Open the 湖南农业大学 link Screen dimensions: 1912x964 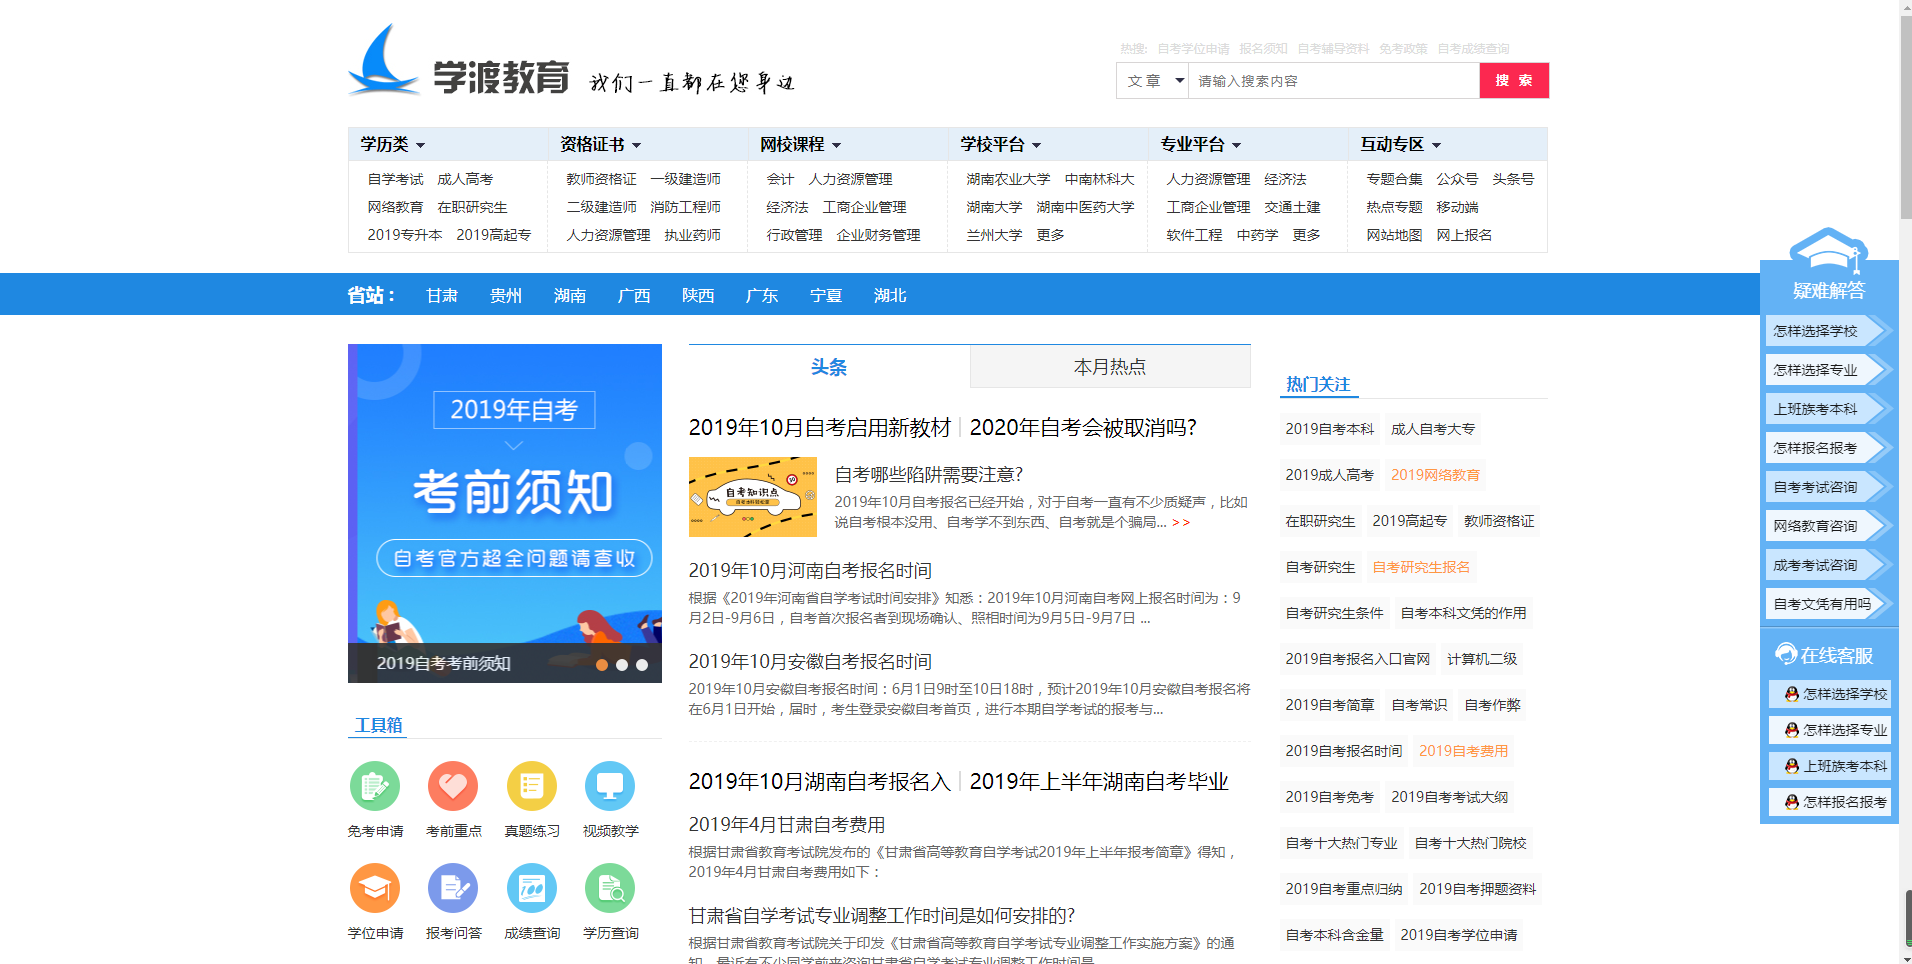[1008, 179]
